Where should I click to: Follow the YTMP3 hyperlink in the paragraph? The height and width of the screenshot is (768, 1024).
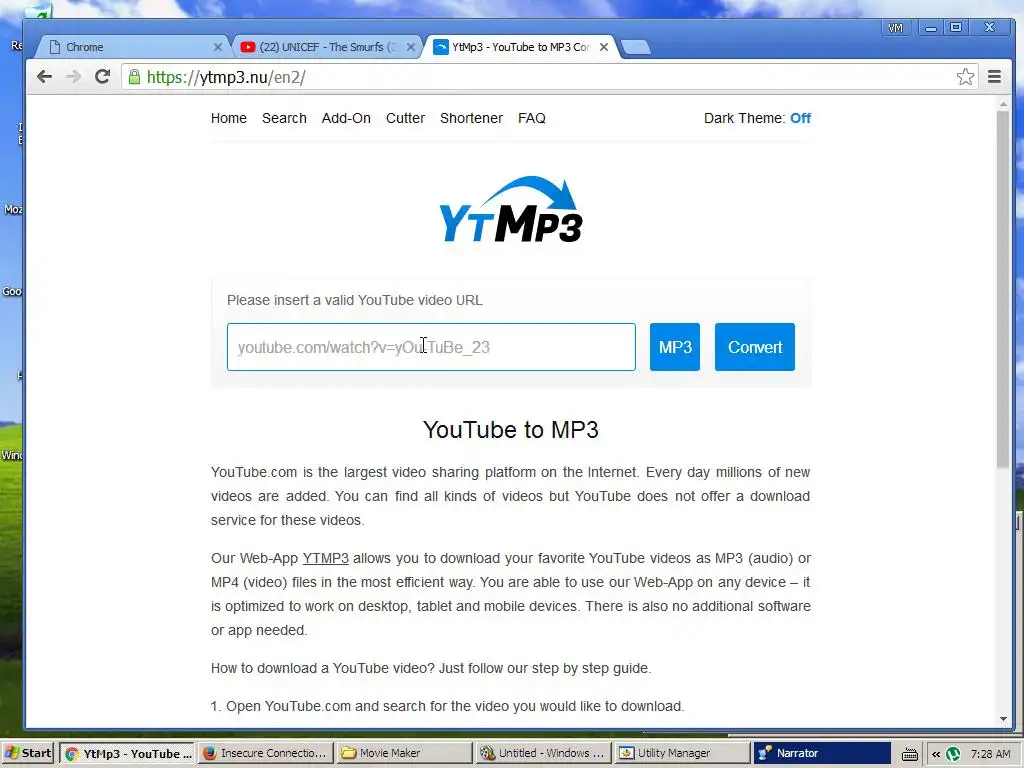[x=325, y=558]
